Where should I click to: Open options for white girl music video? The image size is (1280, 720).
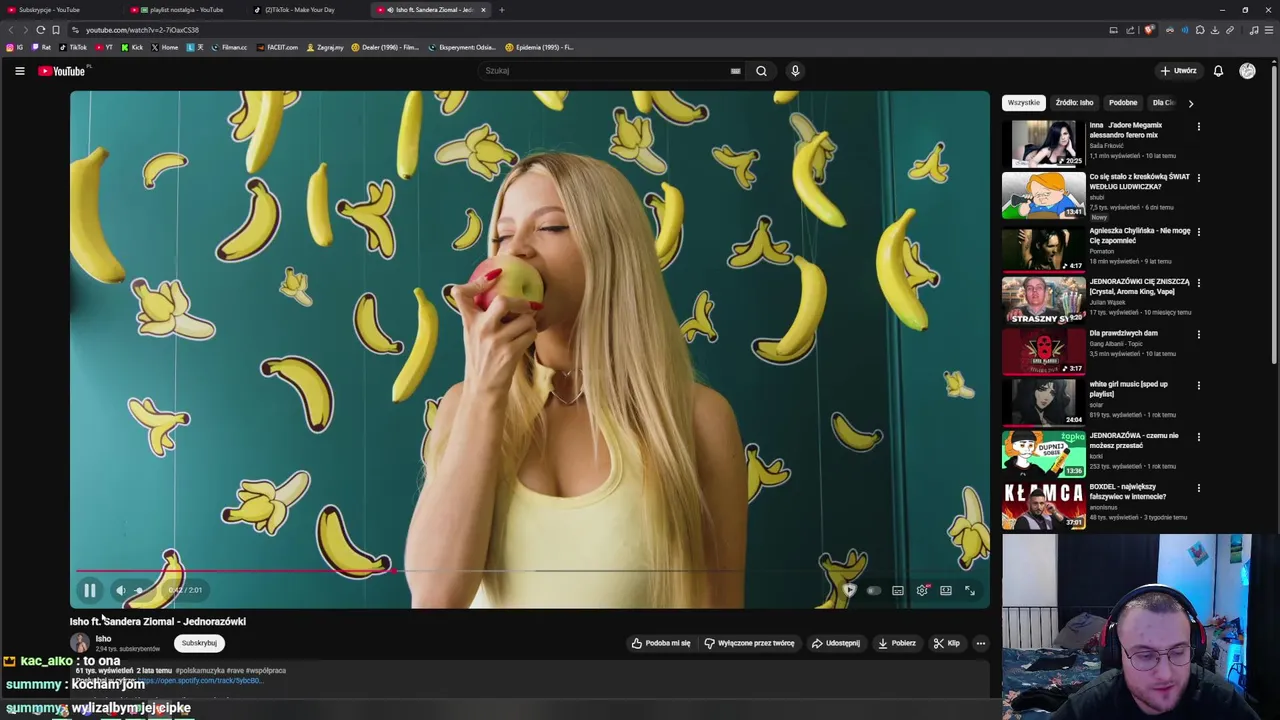[1198, 385]
